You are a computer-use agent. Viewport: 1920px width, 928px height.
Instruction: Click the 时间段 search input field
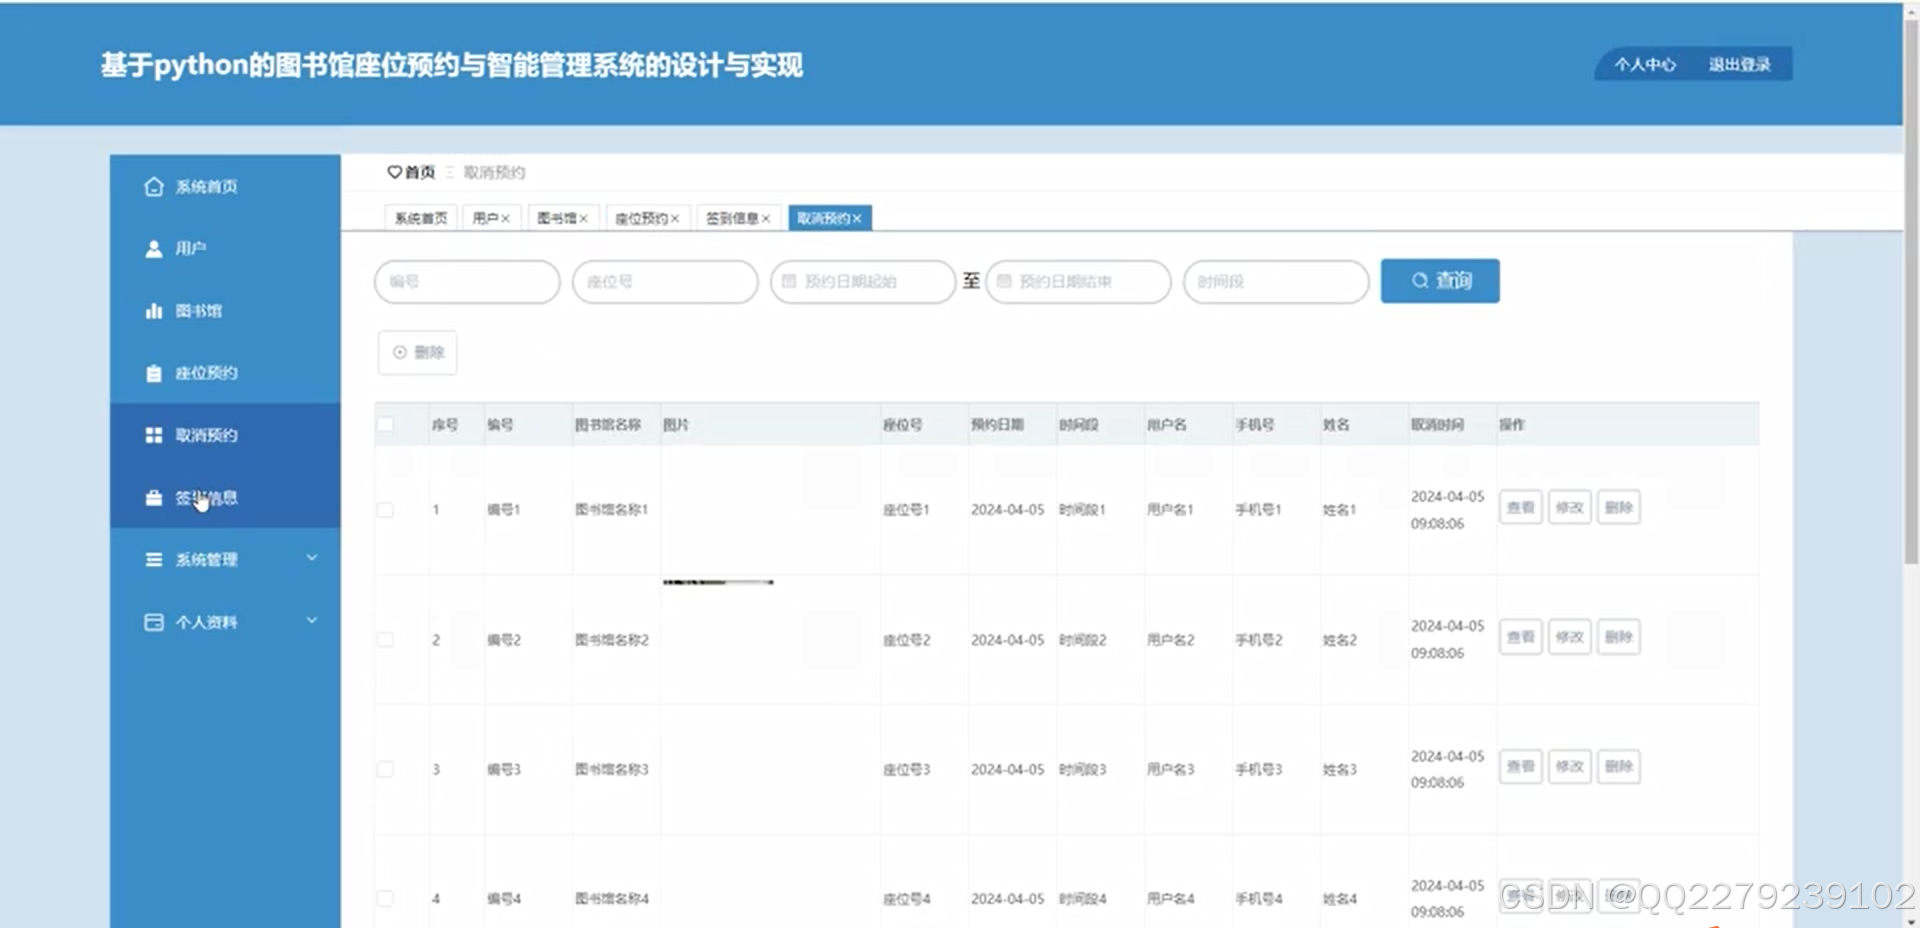coord(1276,281)
